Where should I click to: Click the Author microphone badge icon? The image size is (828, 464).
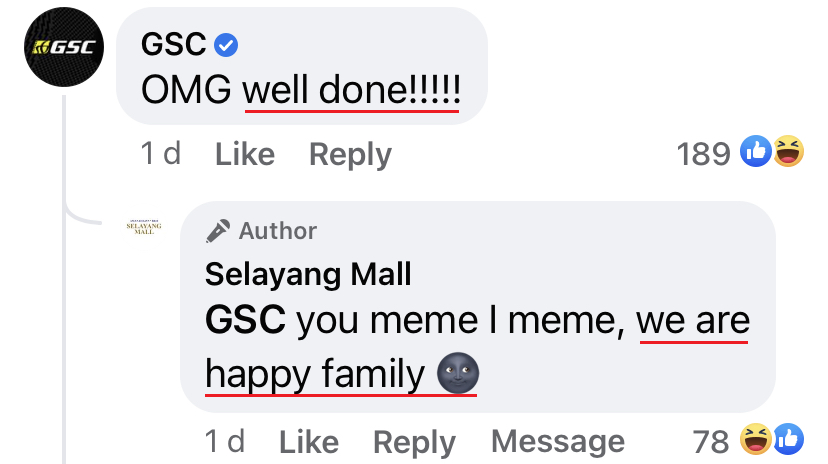(217, 231)
